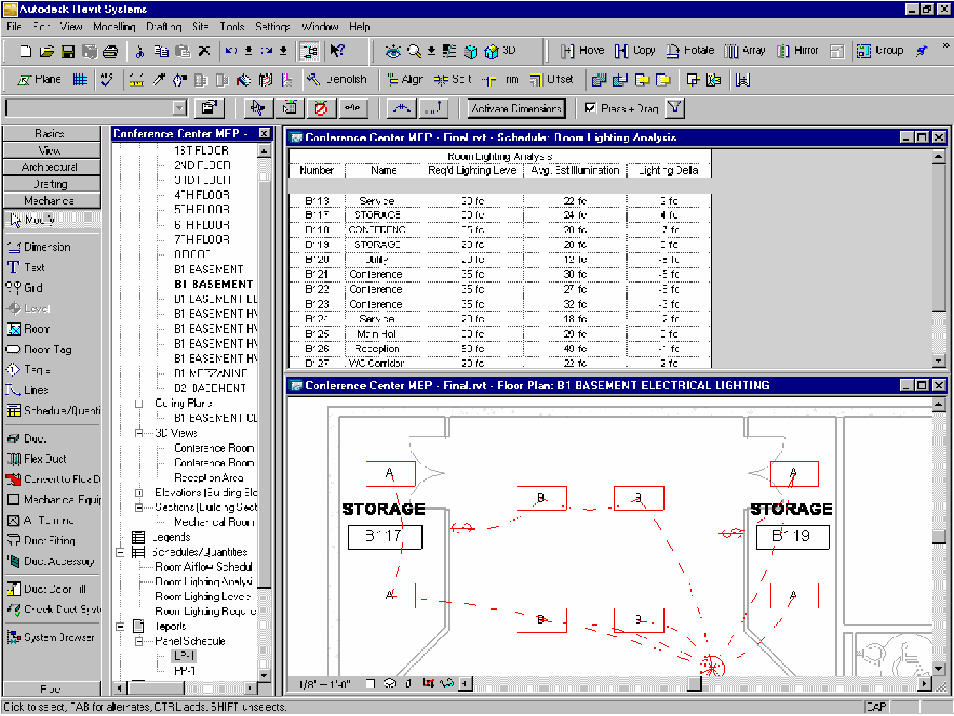954x716 pixels.
Task: Select the Mirror tool
Action: [x=798, y=50]
